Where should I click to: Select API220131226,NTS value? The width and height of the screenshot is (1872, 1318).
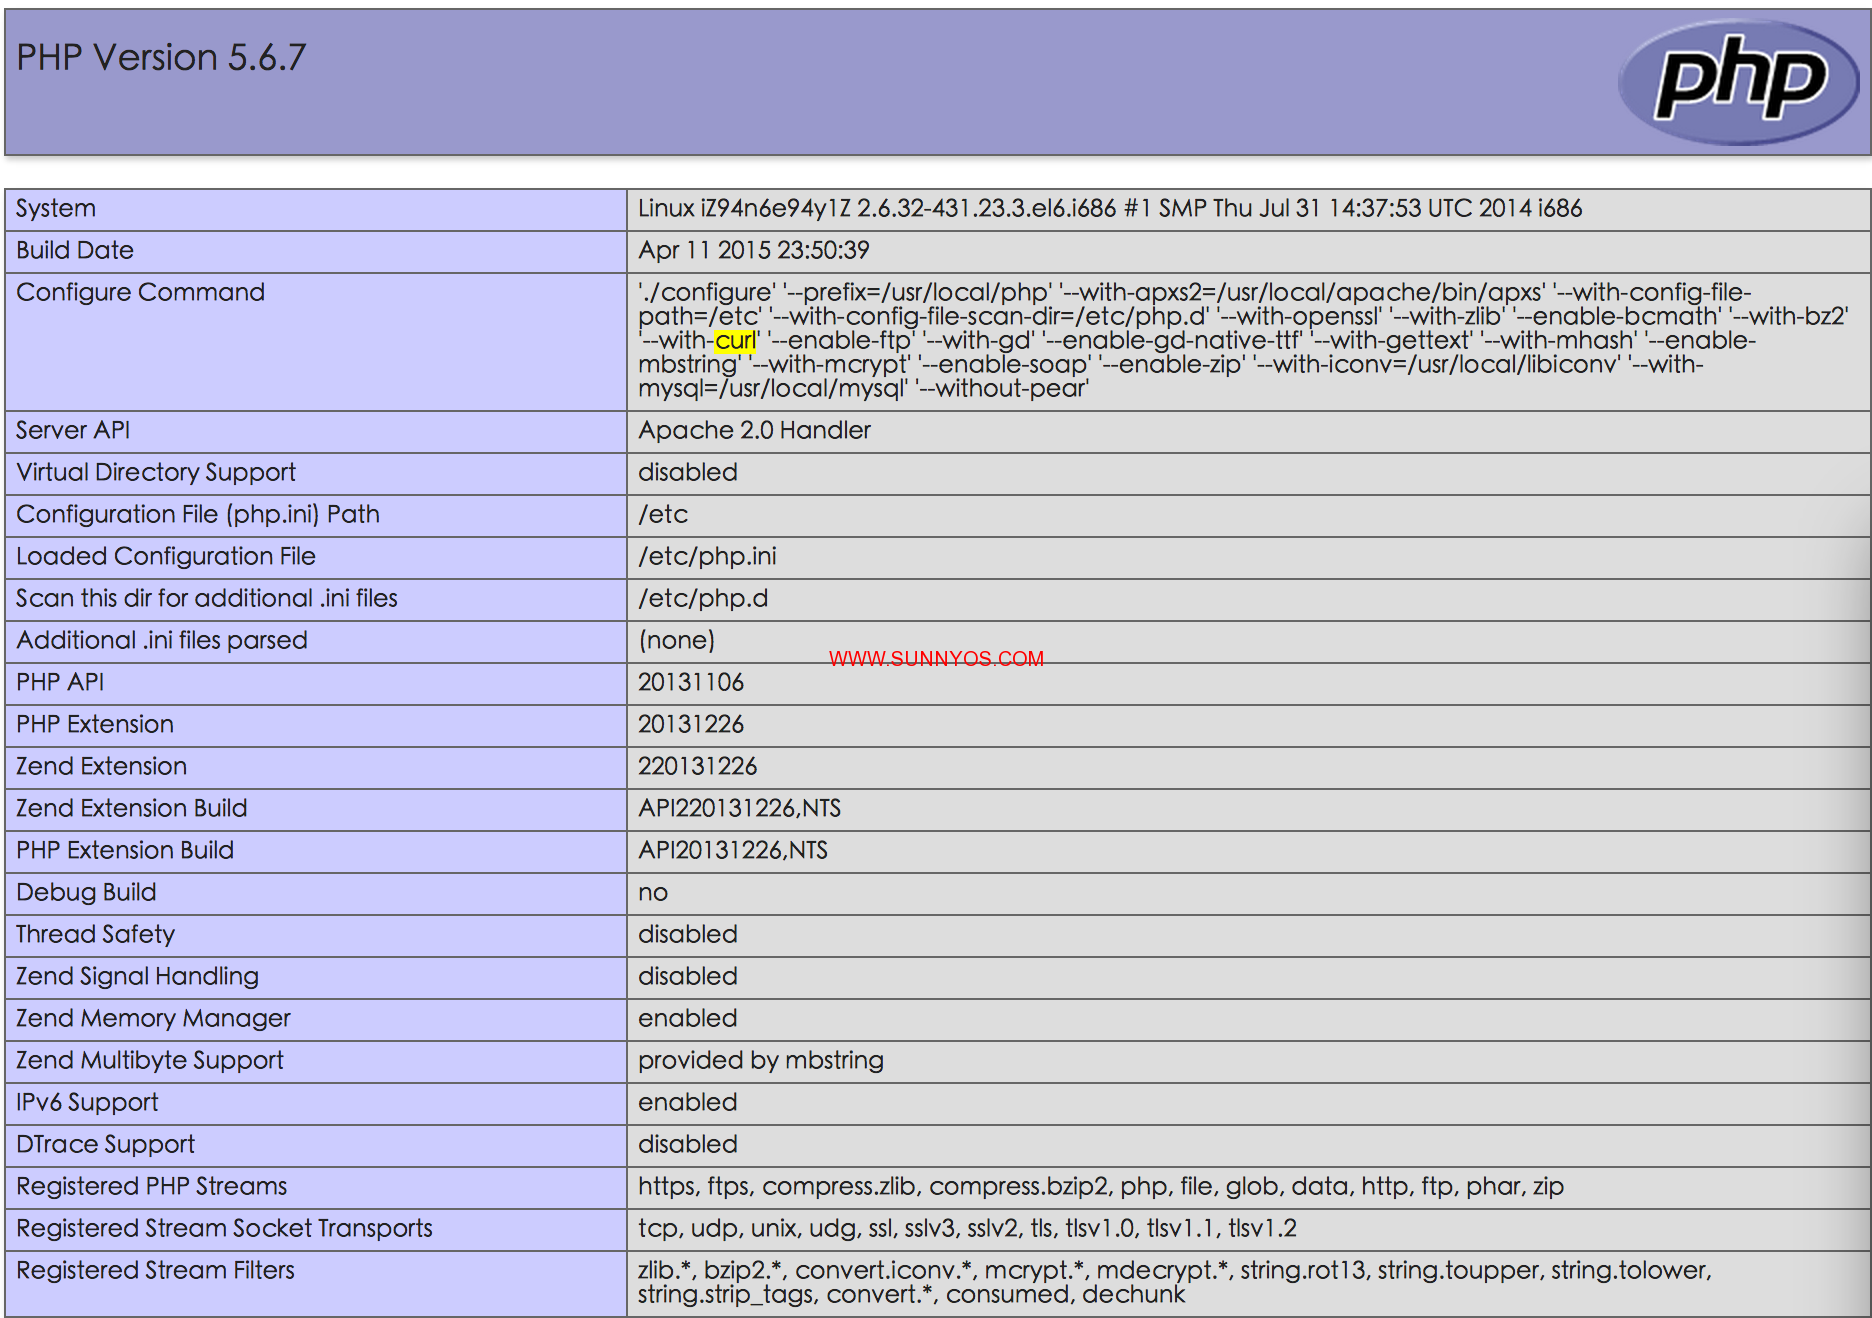[740, 809]
